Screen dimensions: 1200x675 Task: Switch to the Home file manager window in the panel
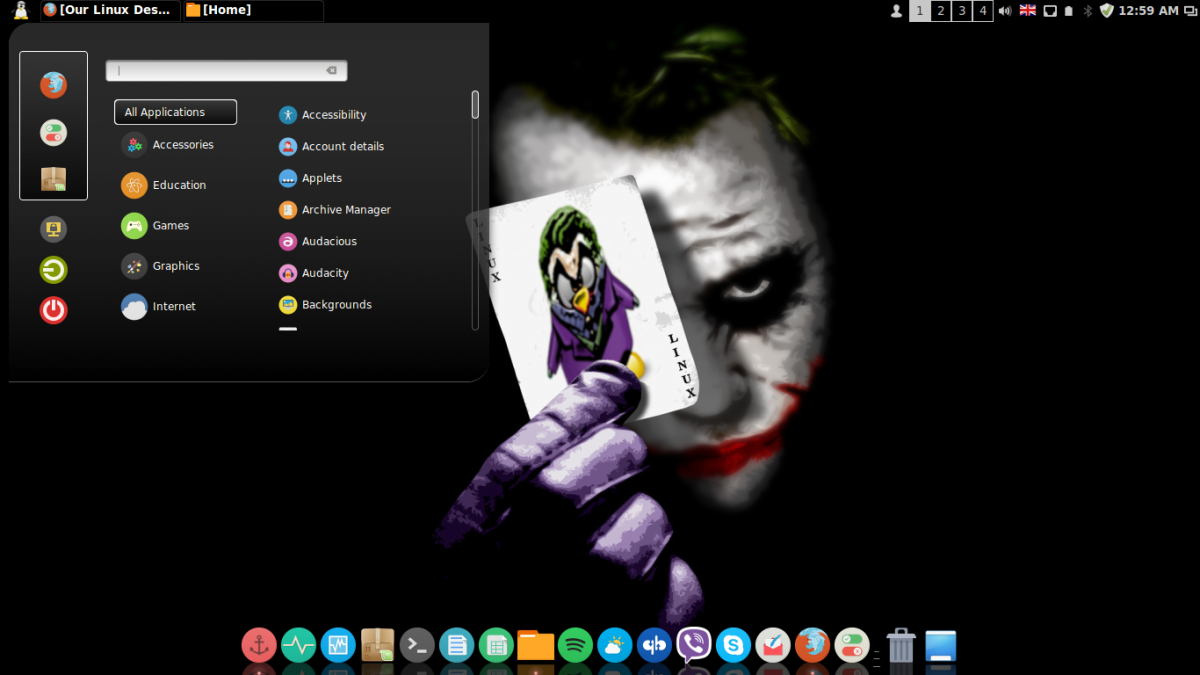[253, 11]
